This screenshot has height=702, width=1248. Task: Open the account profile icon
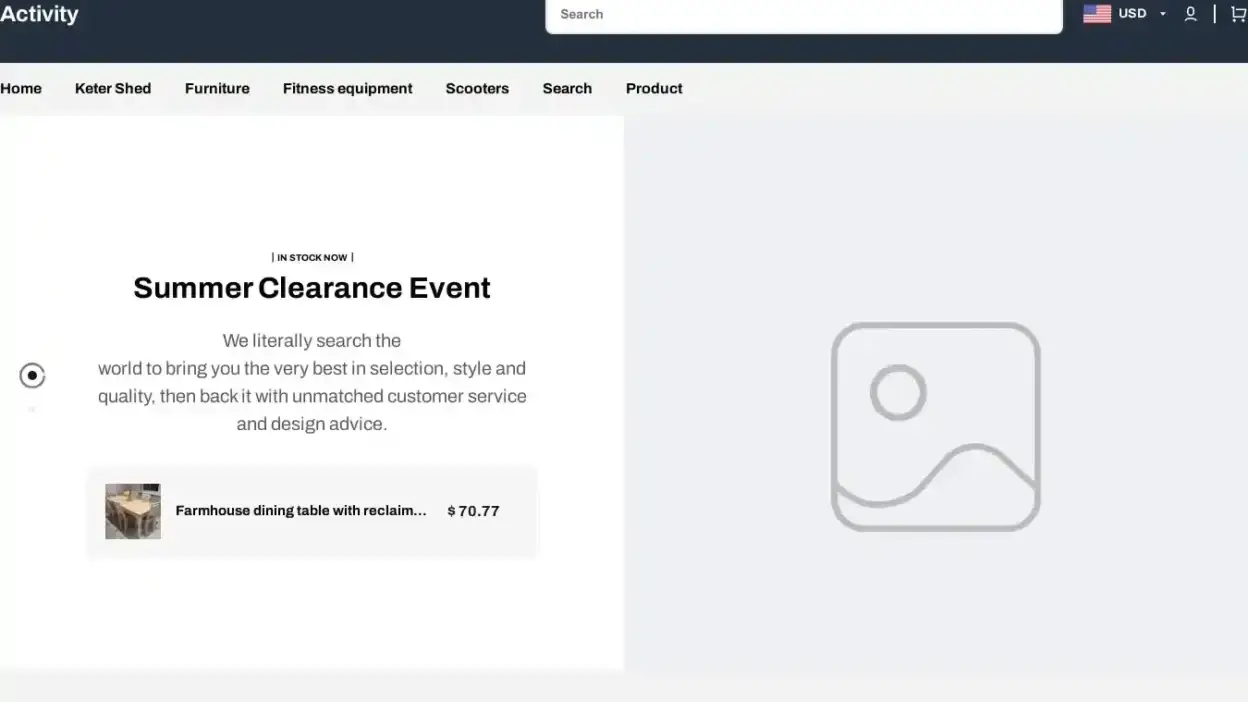1190,14
